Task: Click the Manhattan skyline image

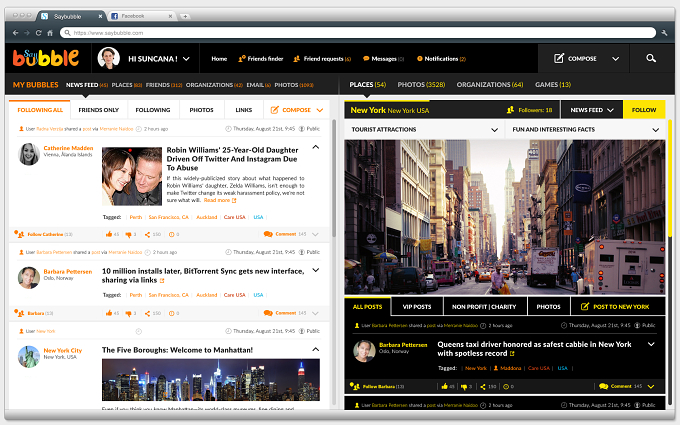Action: 211,379
